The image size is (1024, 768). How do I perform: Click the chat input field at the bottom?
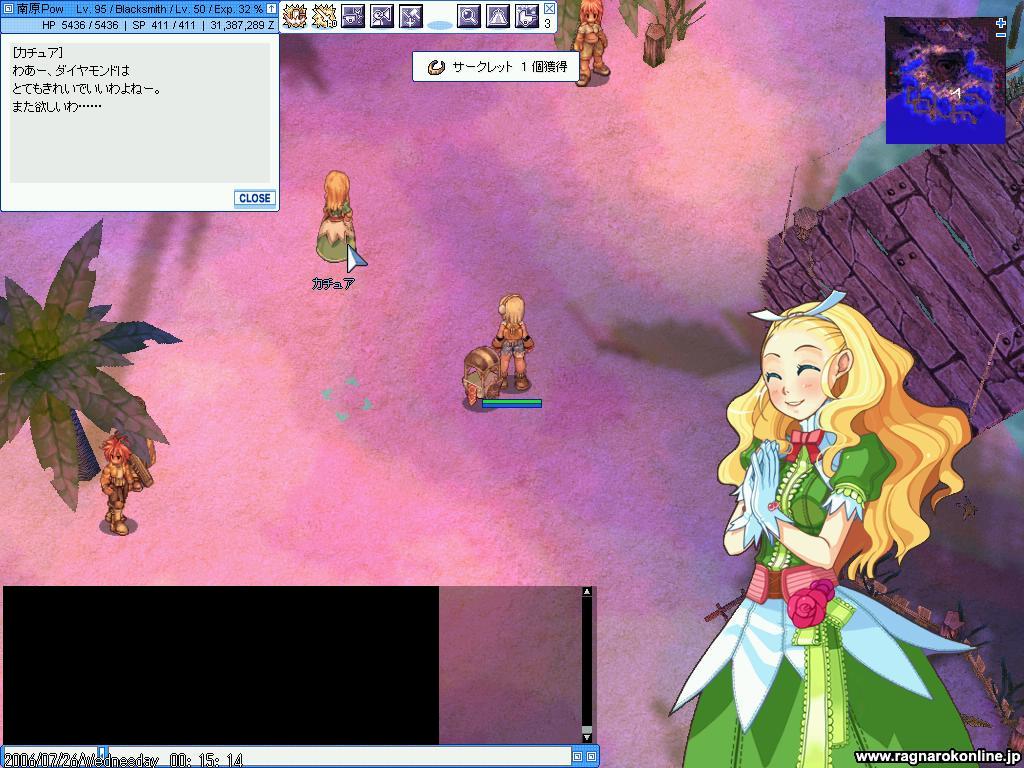click(x=338, y=757)
